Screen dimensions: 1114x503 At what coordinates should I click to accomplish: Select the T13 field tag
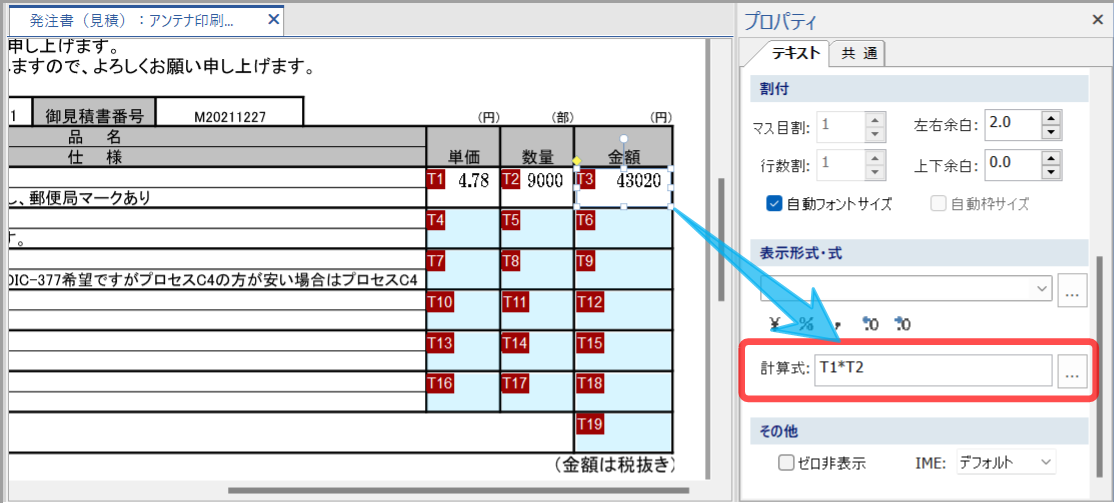point(440,343)
